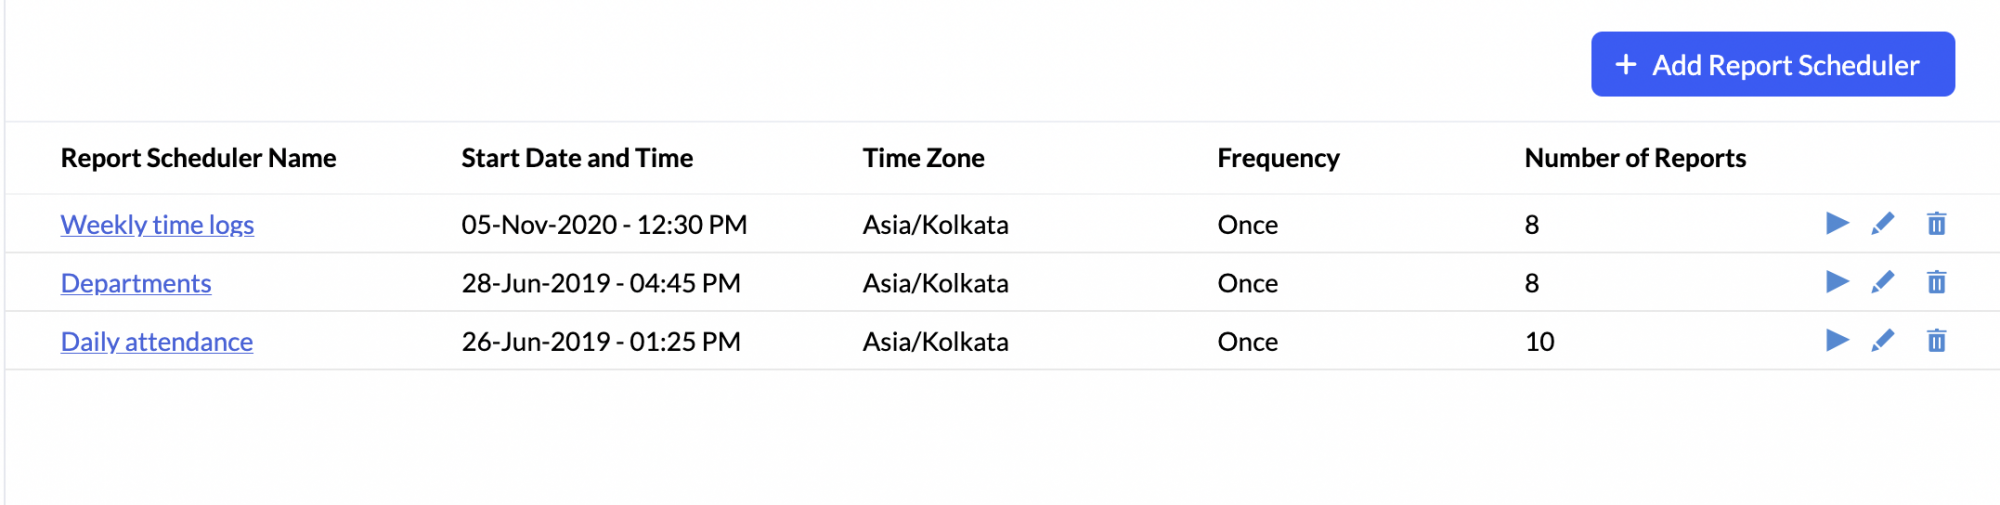The height and width of the screenshot is (505, 2000).
Task: Delete the Departments scheduler row
Action: tap(1937, 282)
